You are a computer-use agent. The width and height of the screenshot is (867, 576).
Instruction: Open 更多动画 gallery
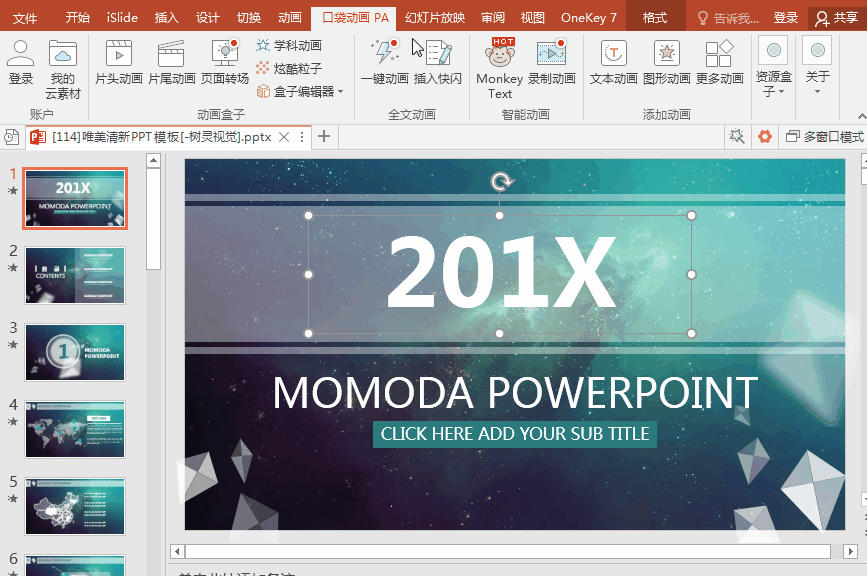click(x=719, y=62)
